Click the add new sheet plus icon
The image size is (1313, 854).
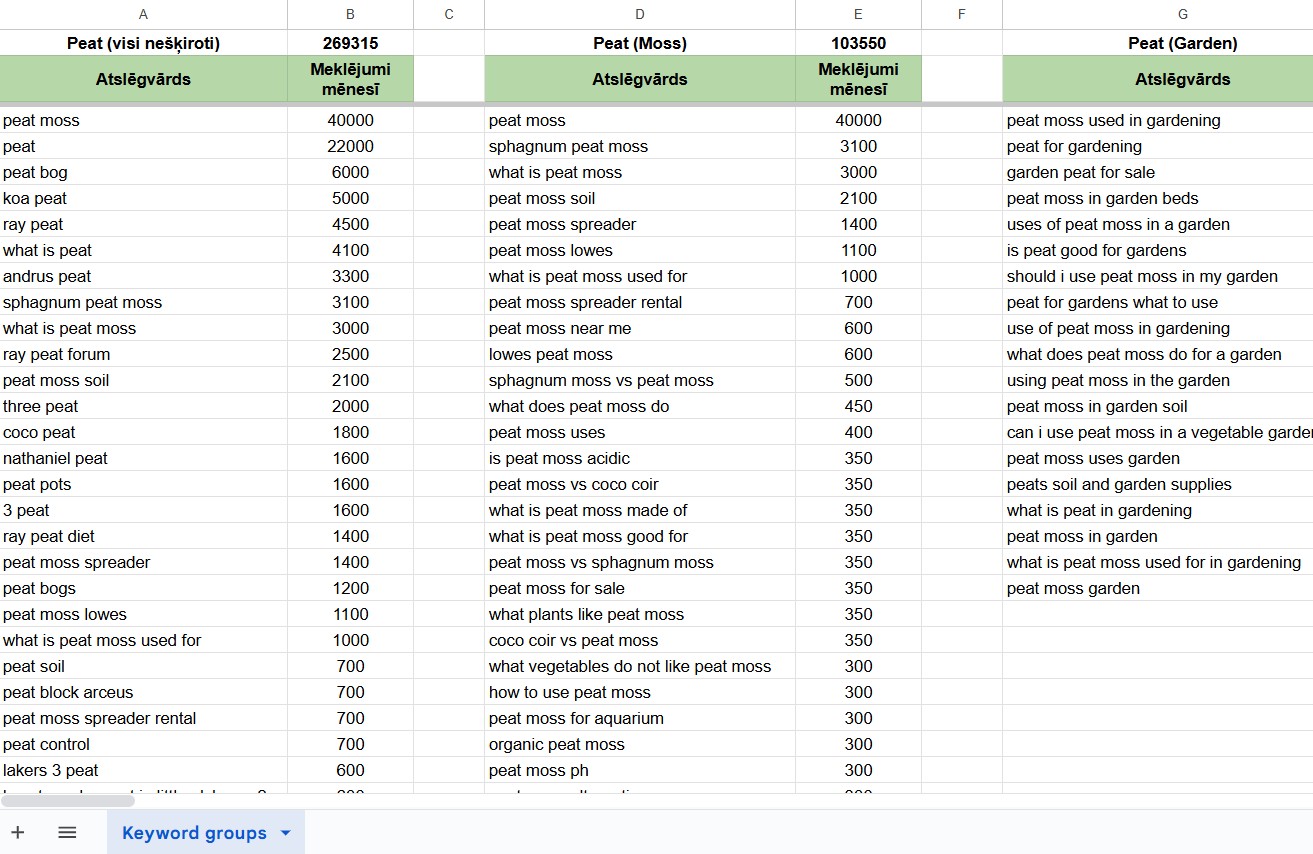coord(18,832)
